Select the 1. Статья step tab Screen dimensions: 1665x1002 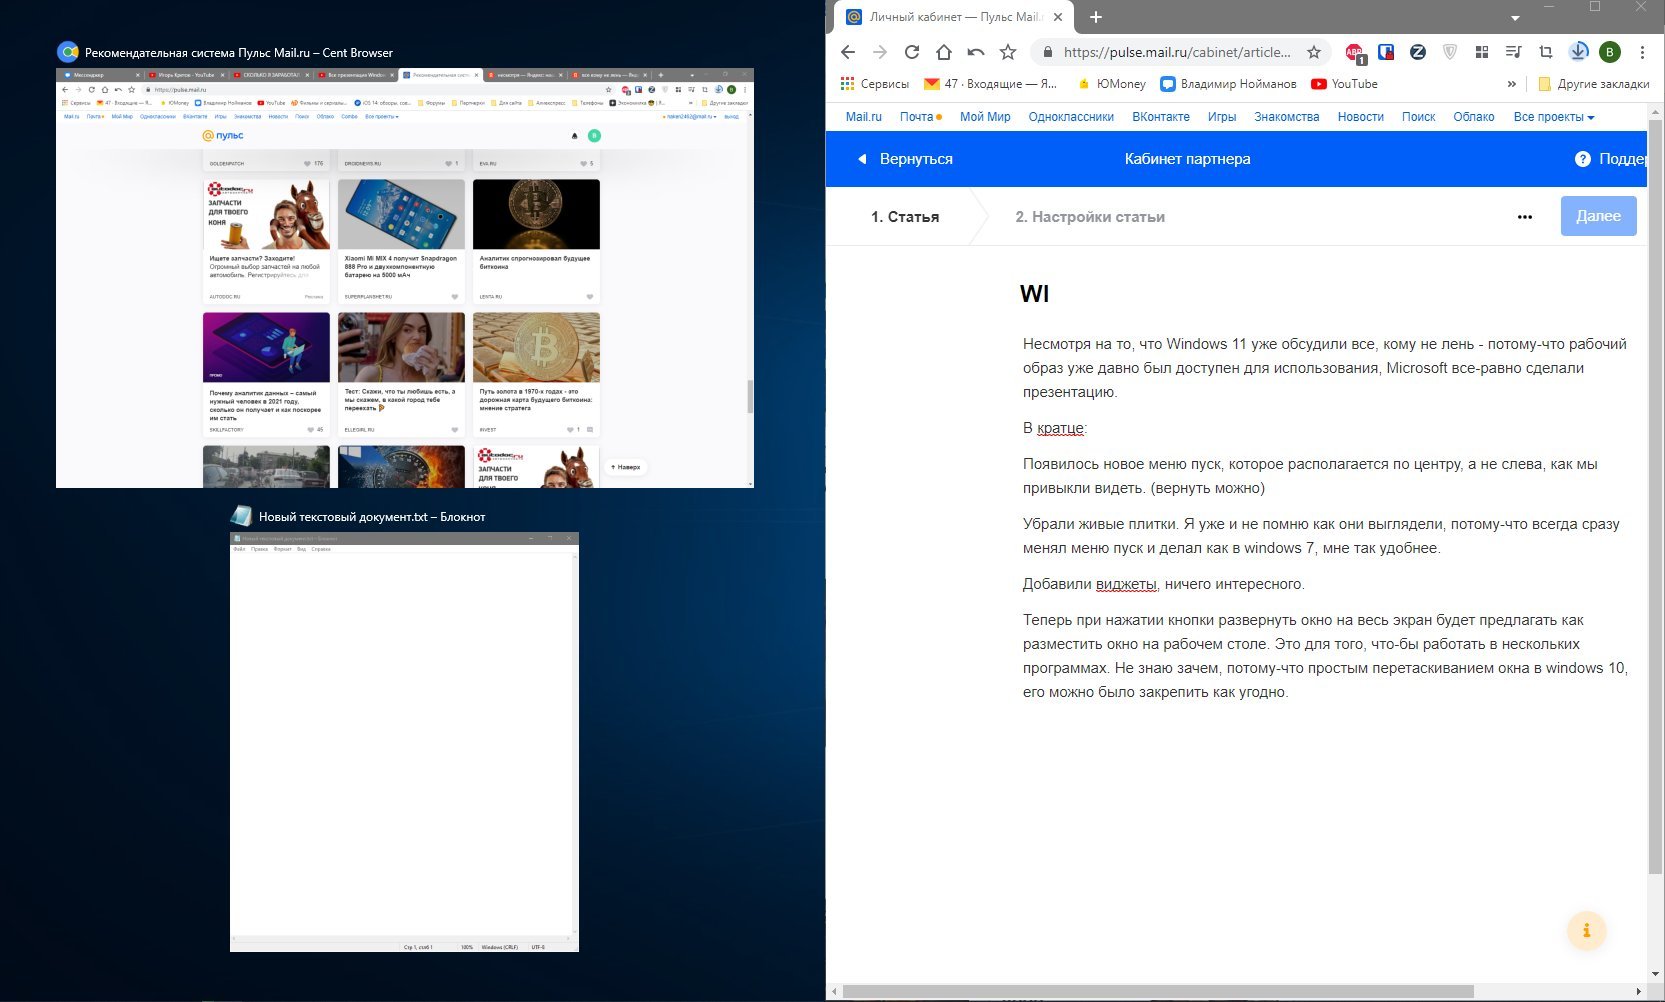coord(905,217)
